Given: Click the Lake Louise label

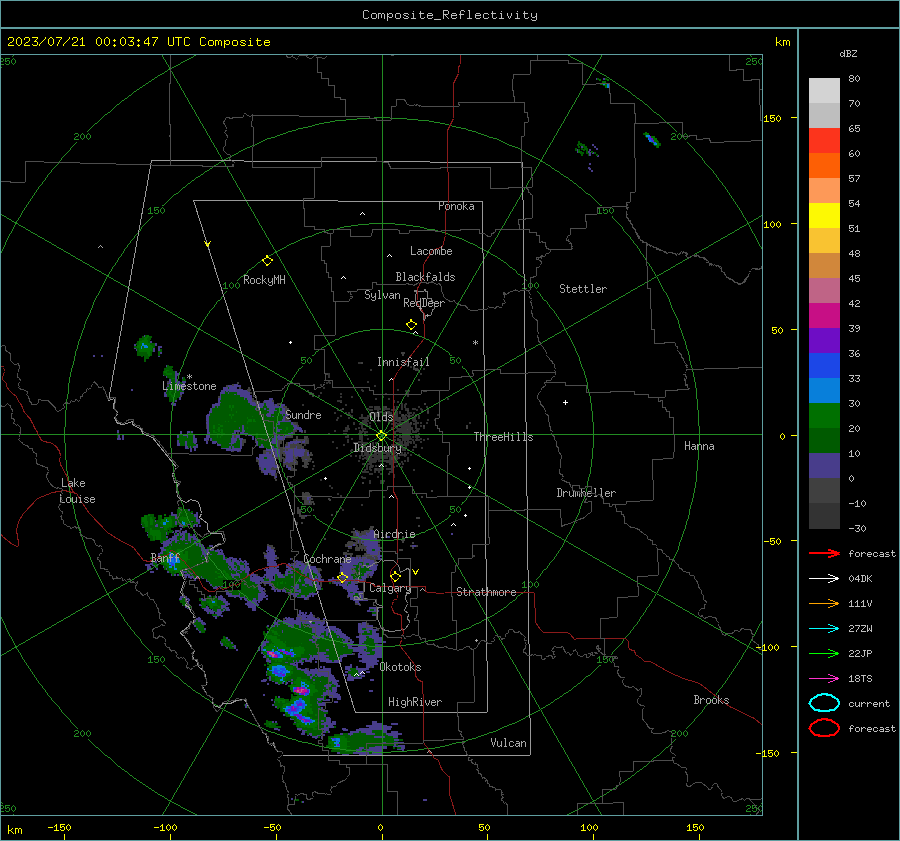Looking at the screenshot, I should pyautogui.click(x=77, y=491).
